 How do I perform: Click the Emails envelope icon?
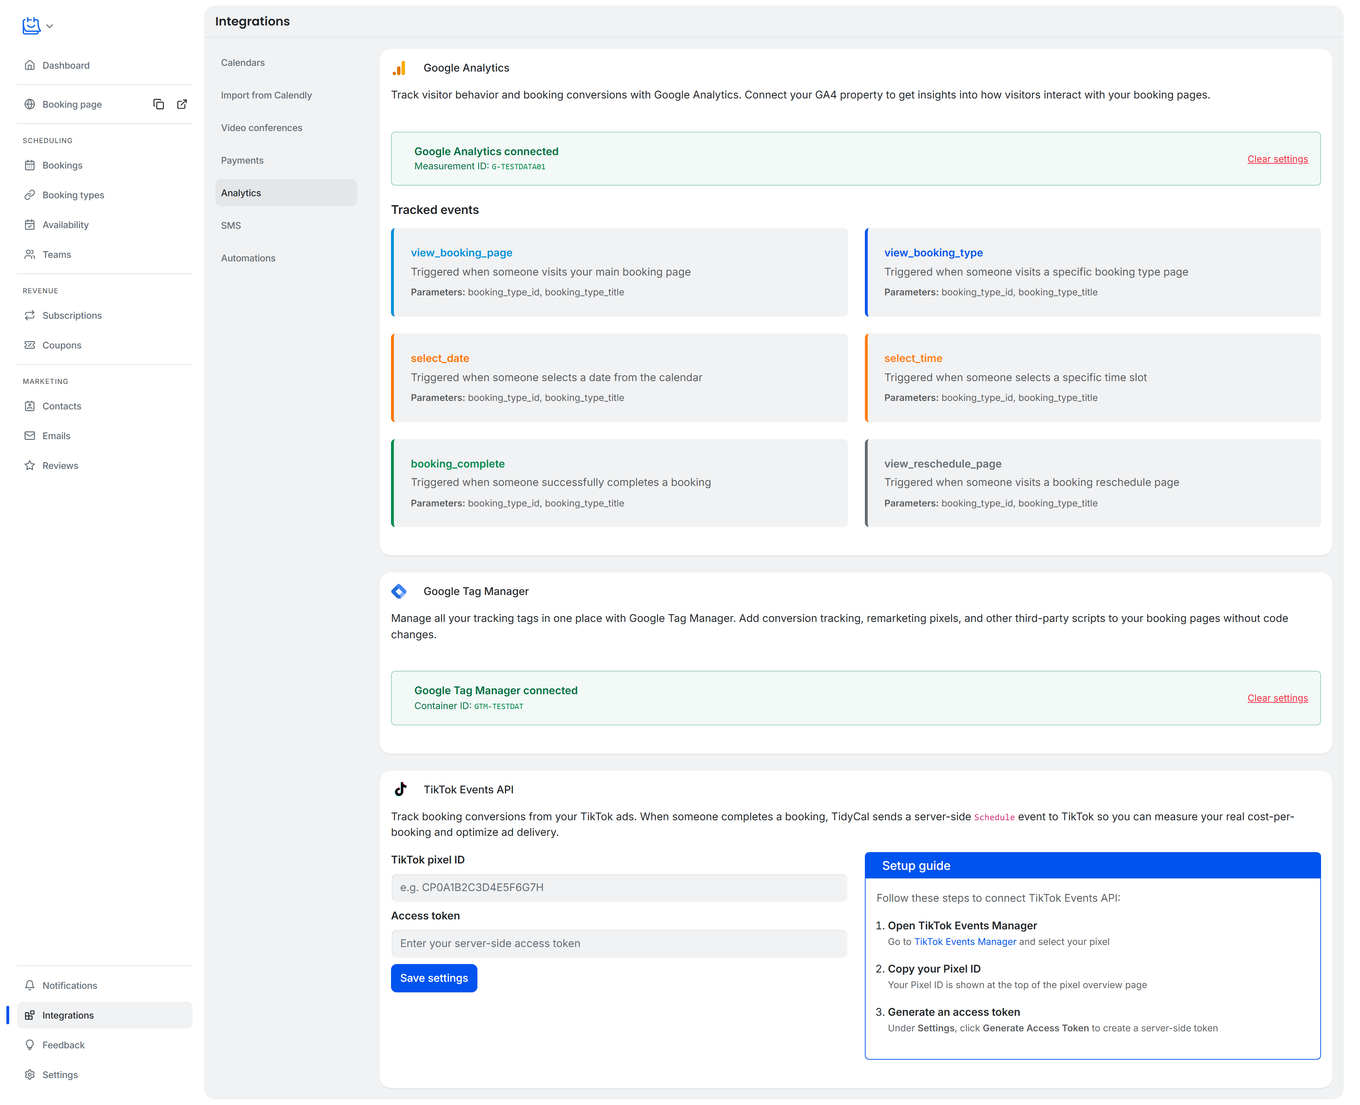(x=30, y=436)
